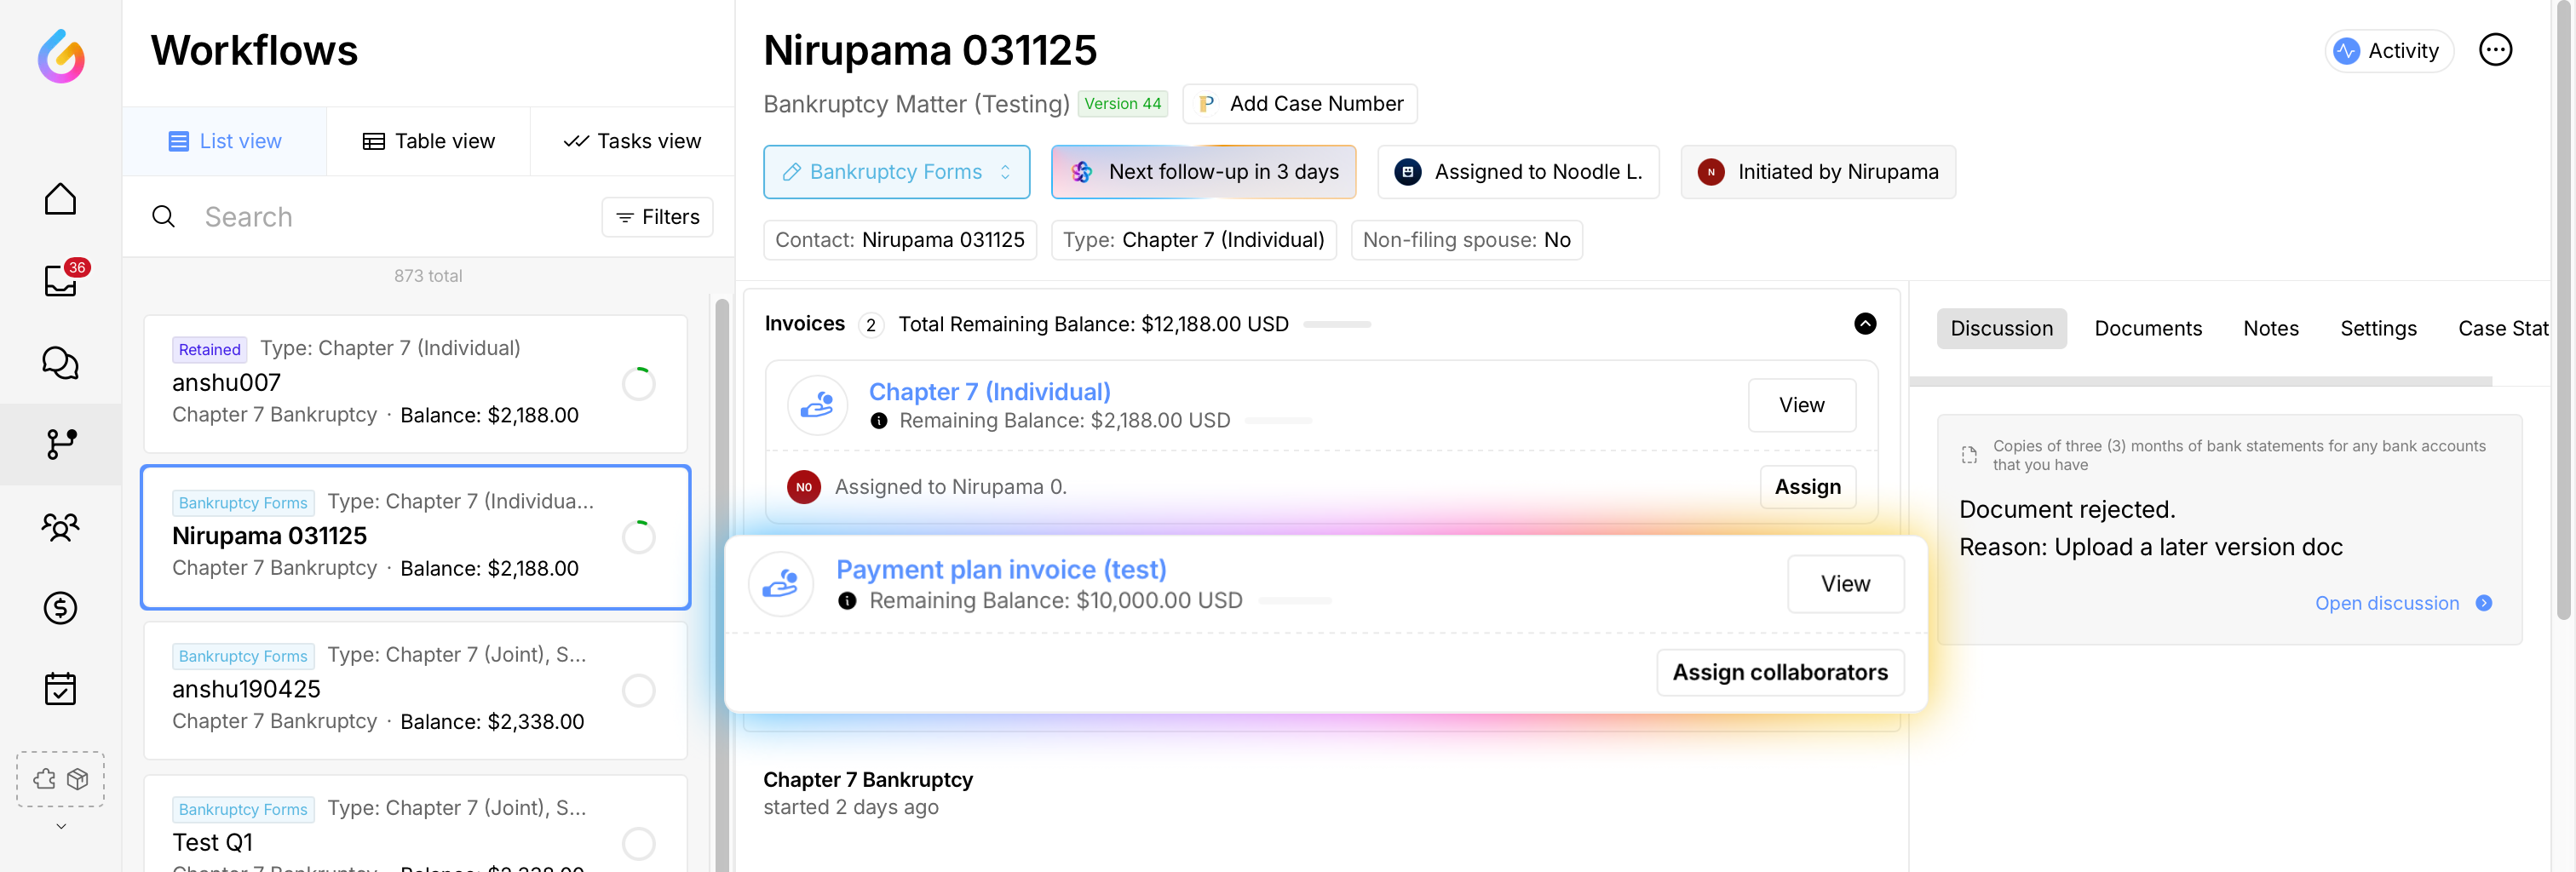Viewport: 2576px width, 872px height.
Task: Toggle progress circle on anshu190425 workflow
Action: (x=638, y=690)
